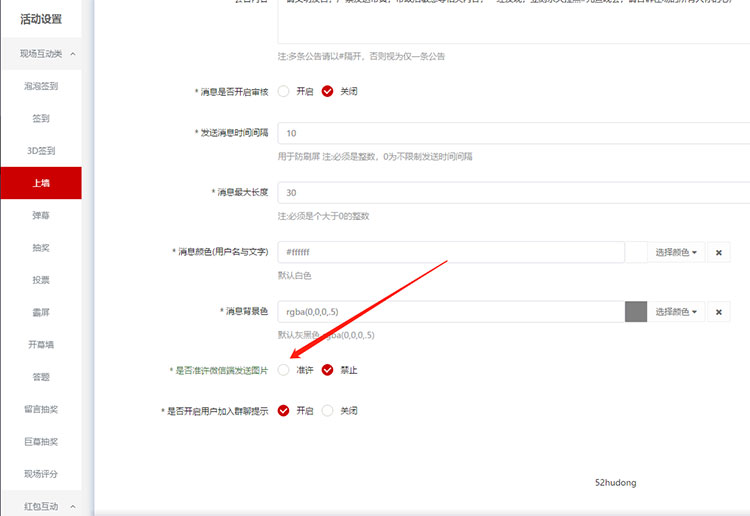Click the 消息最大长度 input field

point(514,193)
